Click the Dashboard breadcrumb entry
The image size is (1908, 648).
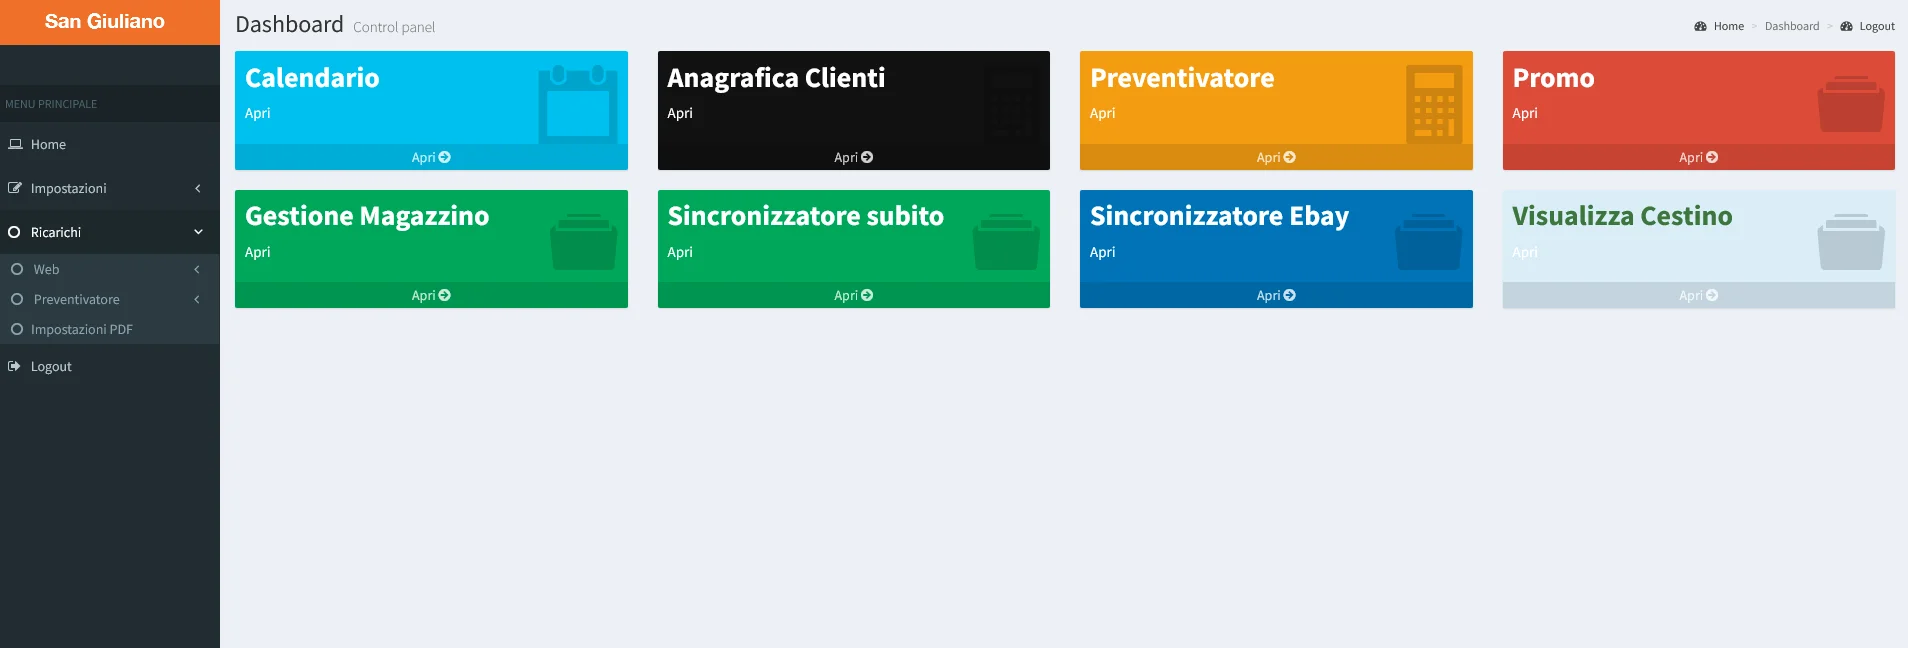tap(1792, 26)
